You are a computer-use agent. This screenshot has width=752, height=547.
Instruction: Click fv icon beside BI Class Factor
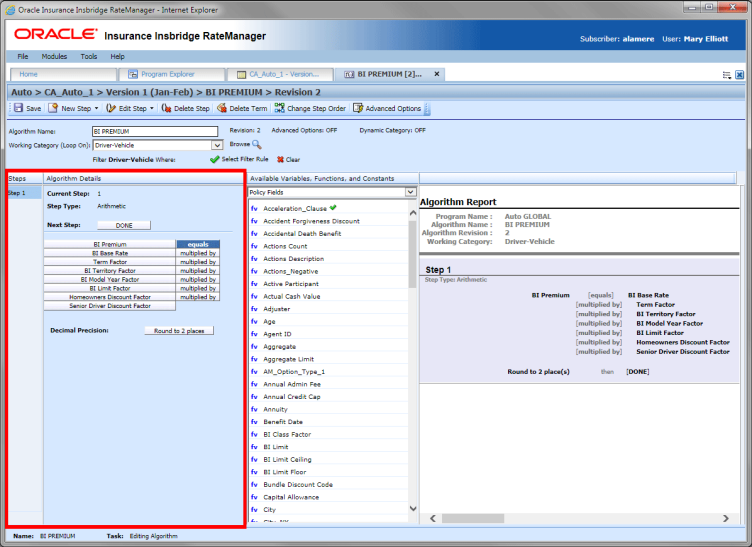click(254, 434)
